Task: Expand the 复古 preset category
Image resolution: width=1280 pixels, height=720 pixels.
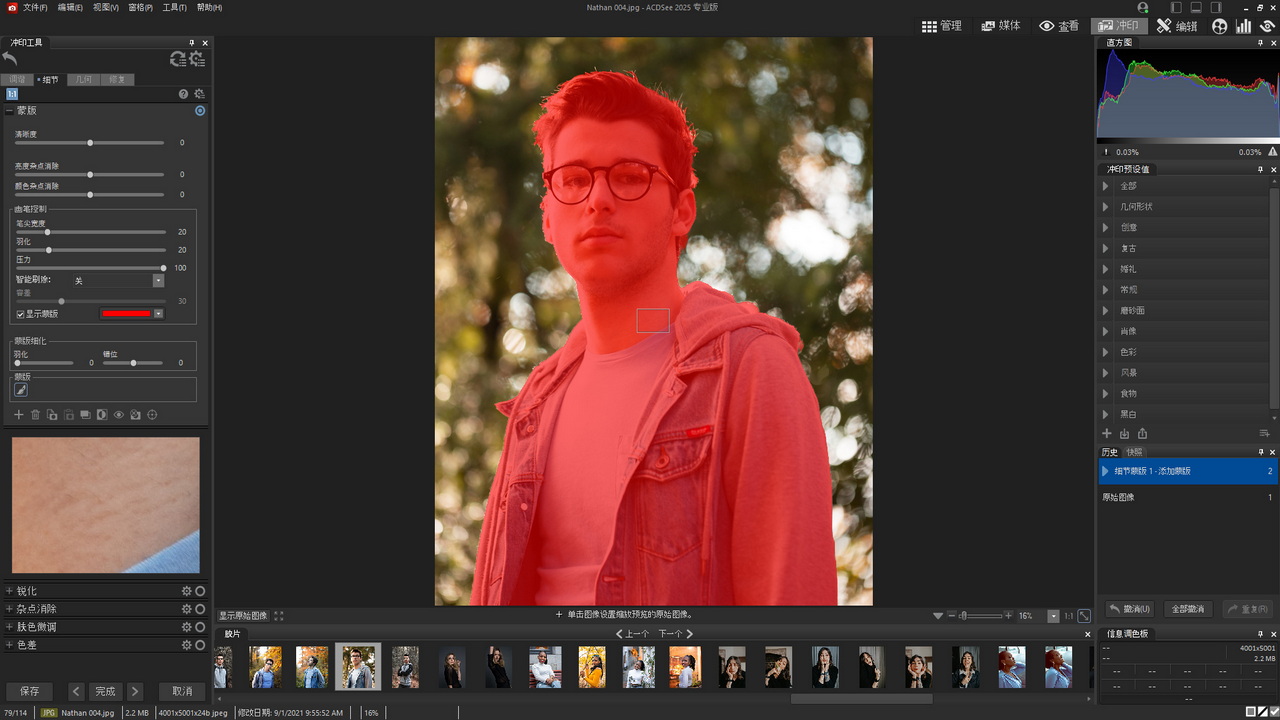Action: click(x=1105, y=248)
